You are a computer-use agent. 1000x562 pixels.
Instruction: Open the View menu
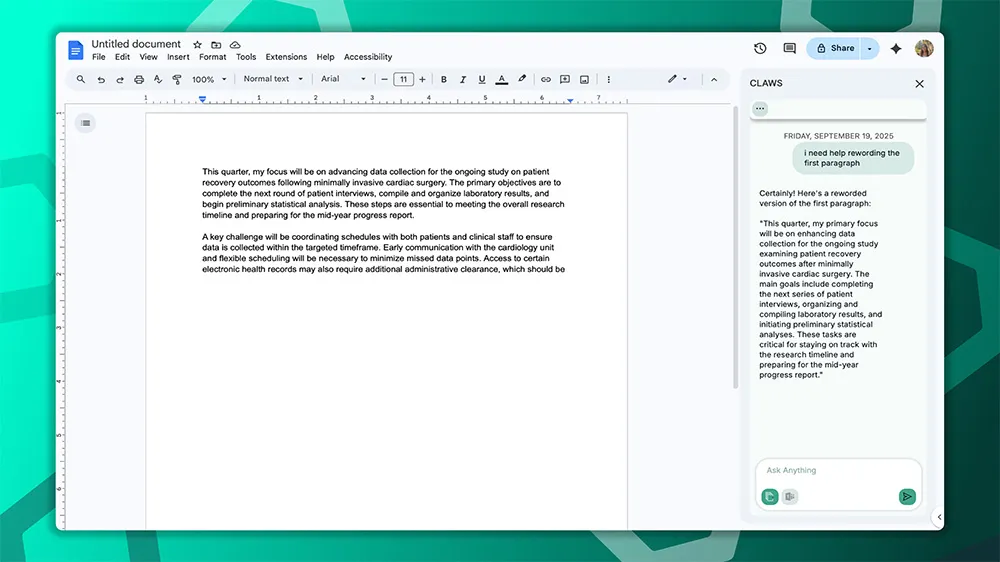tap(149, 57)
